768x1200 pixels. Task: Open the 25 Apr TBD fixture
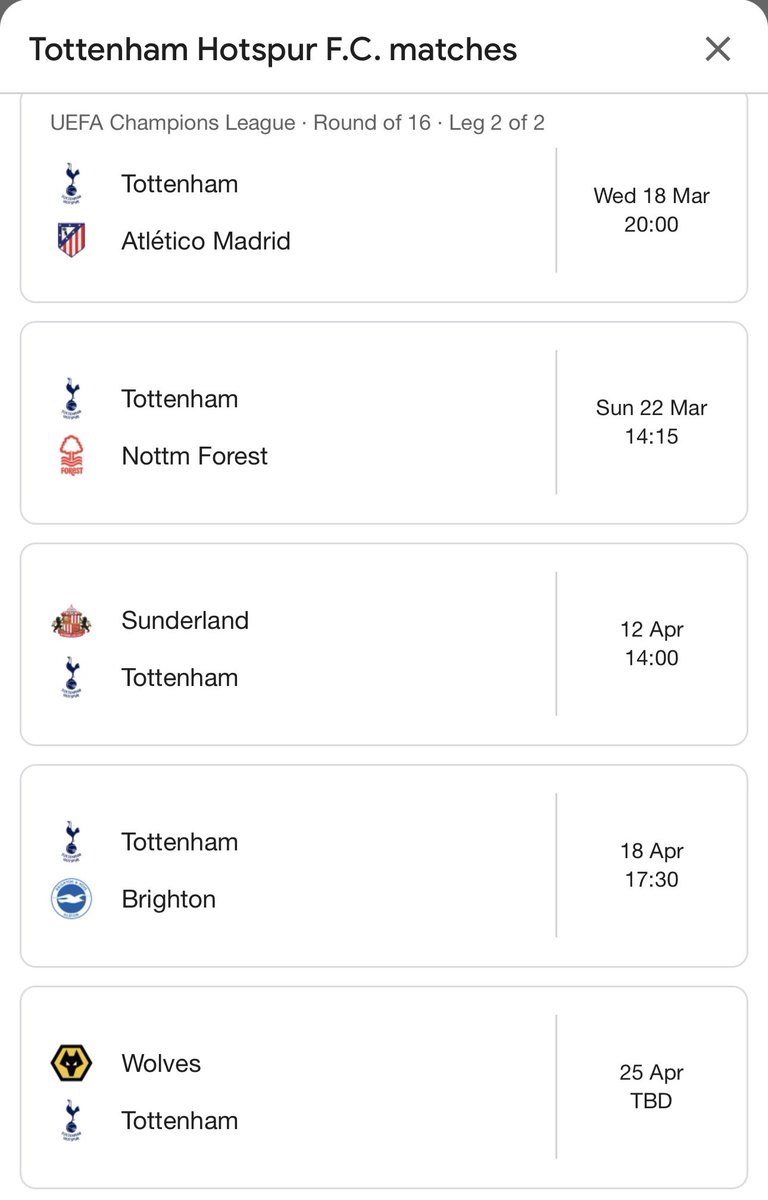[x=384, y=1088]
